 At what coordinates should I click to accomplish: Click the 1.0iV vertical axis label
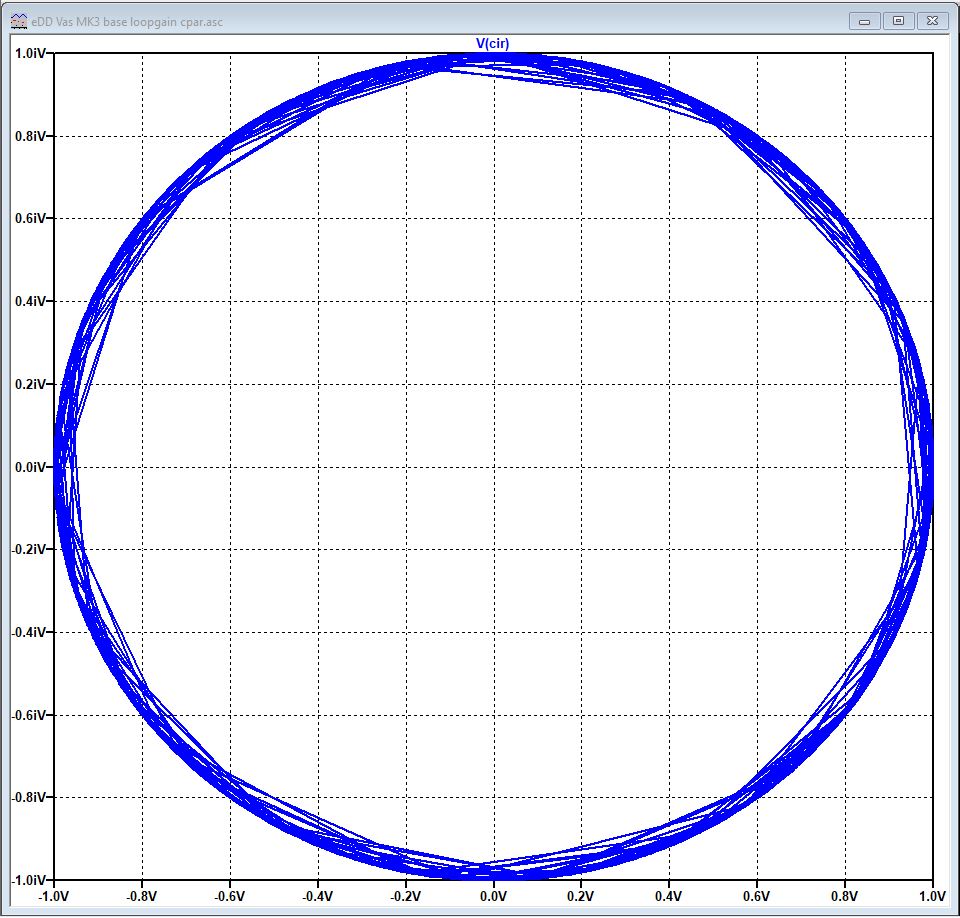pos(30,53)
